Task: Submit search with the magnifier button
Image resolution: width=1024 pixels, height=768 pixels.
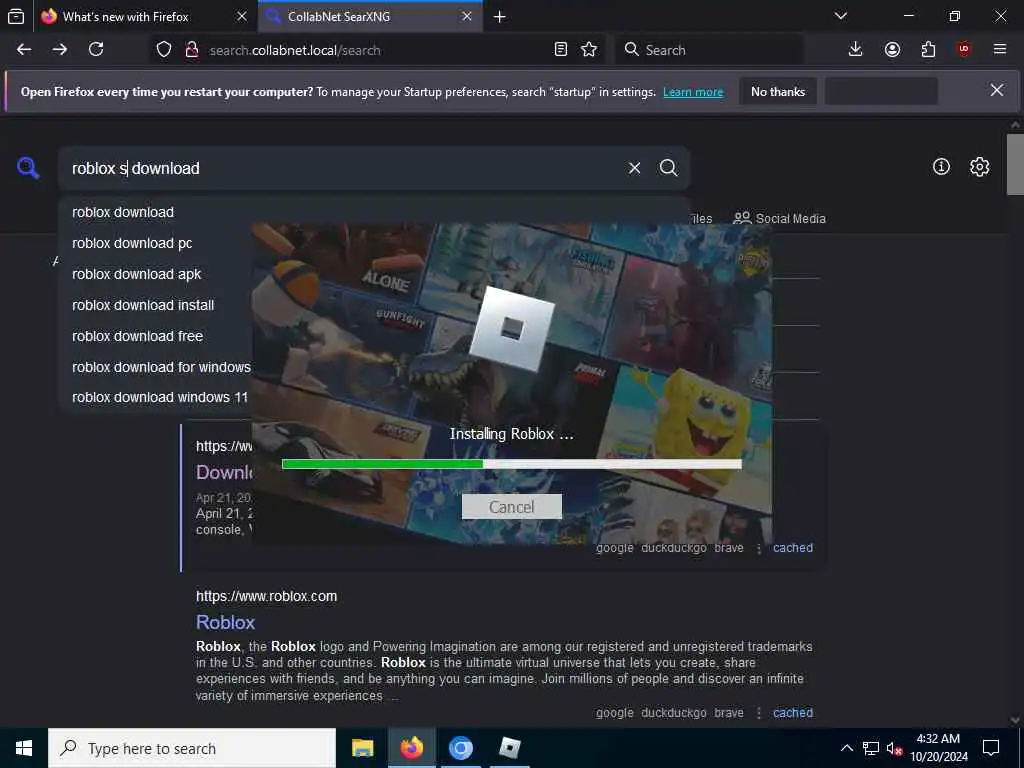Action: point(668,168)
